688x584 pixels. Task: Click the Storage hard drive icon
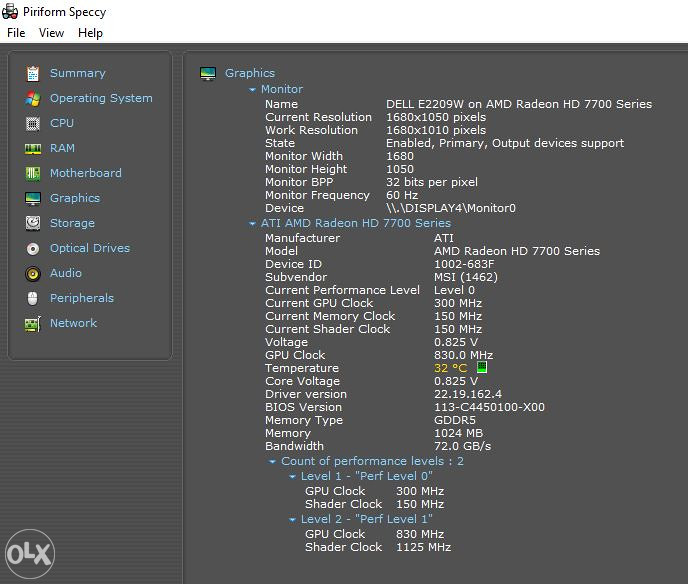tap(32, 223)
